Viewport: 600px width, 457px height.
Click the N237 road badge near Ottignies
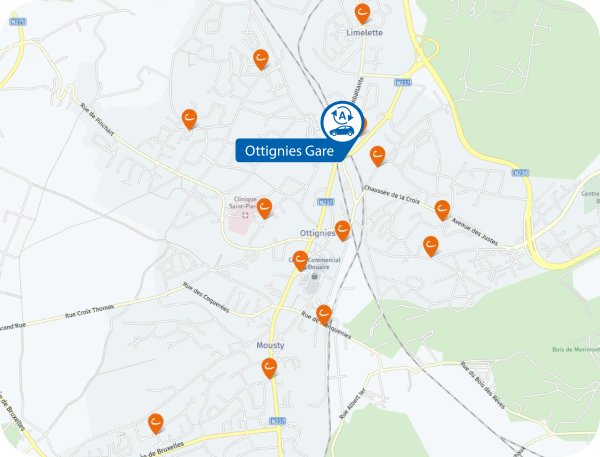point(326,202)
